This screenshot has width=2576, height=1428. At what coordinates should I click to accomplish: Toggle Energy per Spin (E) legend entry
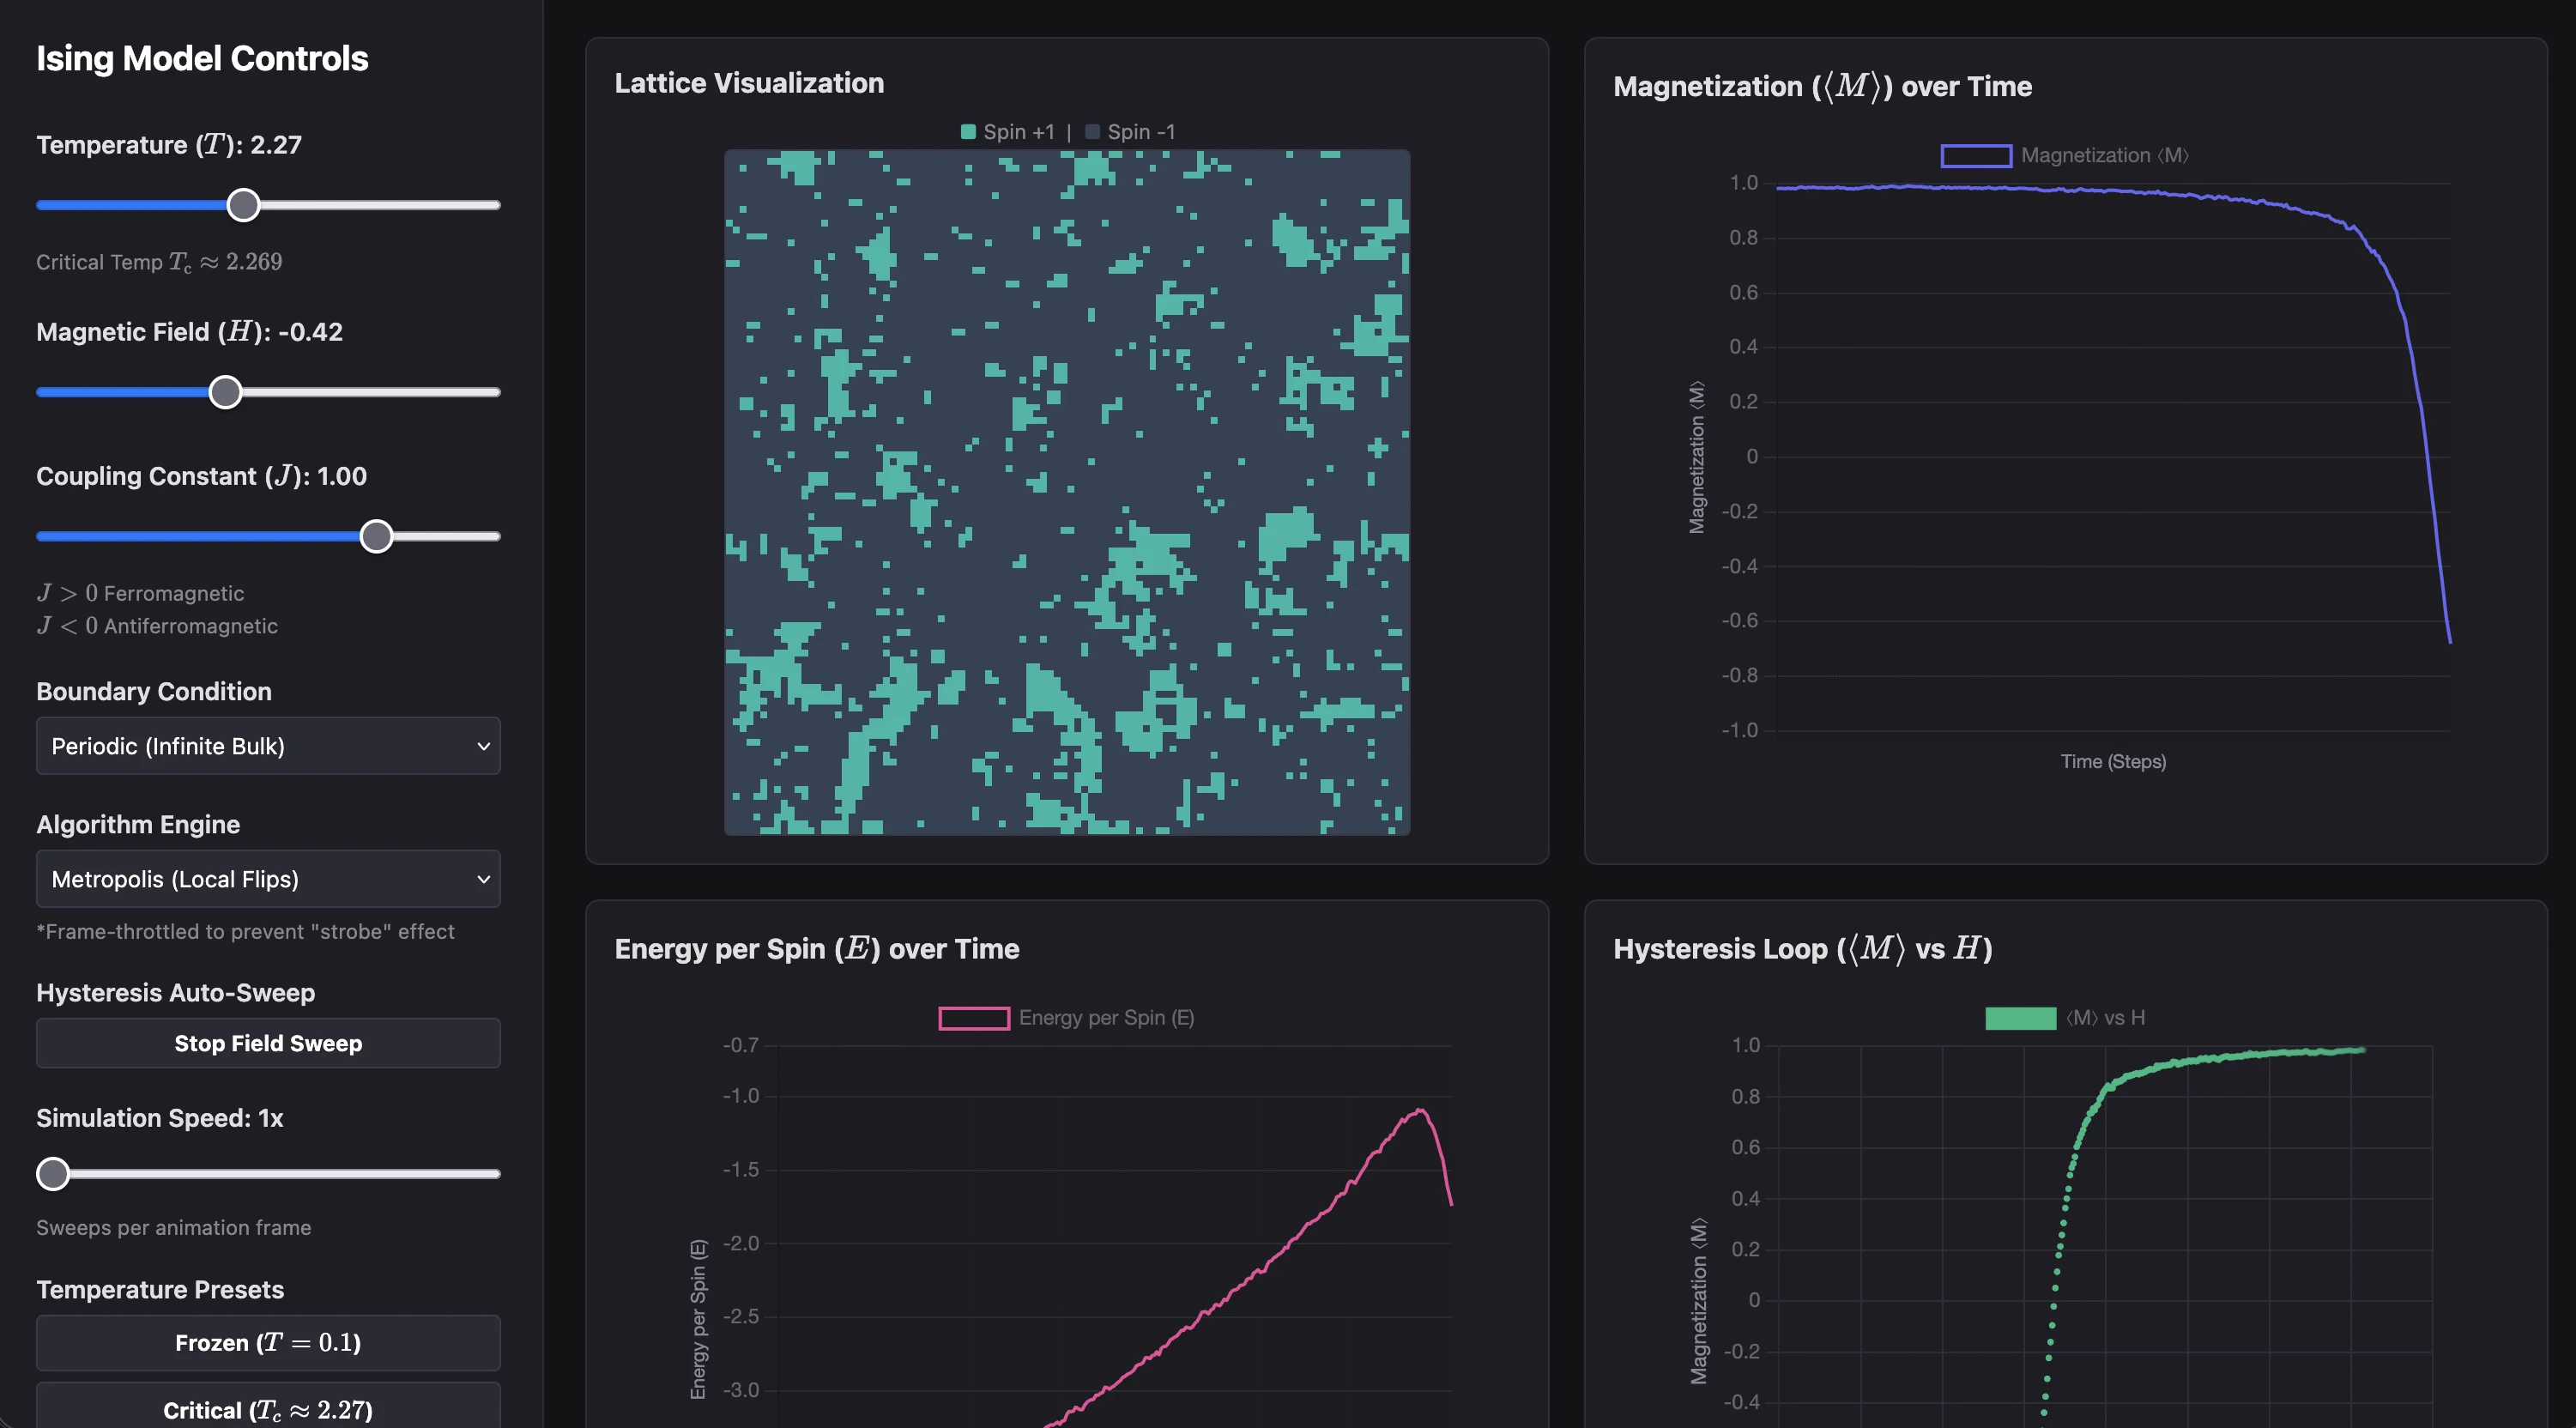pos(1066,1018)
